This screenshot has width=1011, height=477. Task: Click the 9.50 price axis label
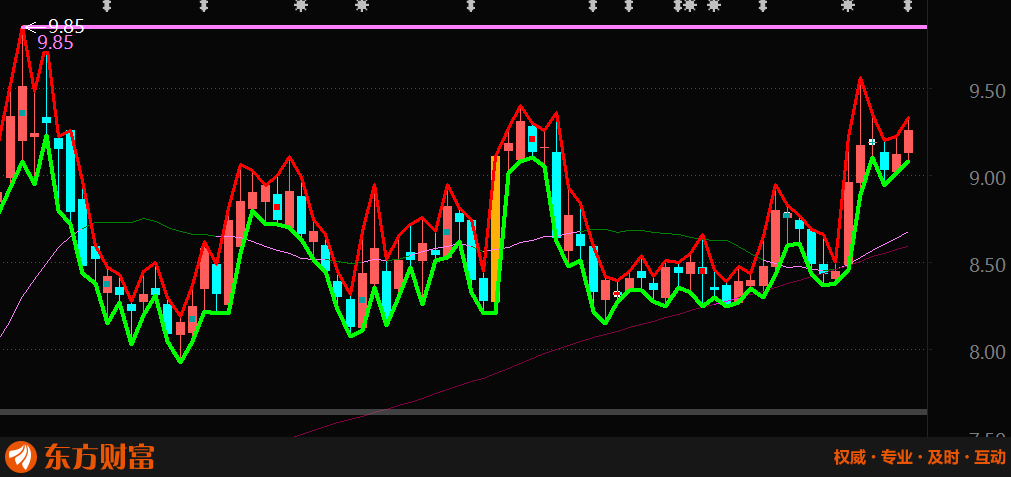[x=987, y=92]
